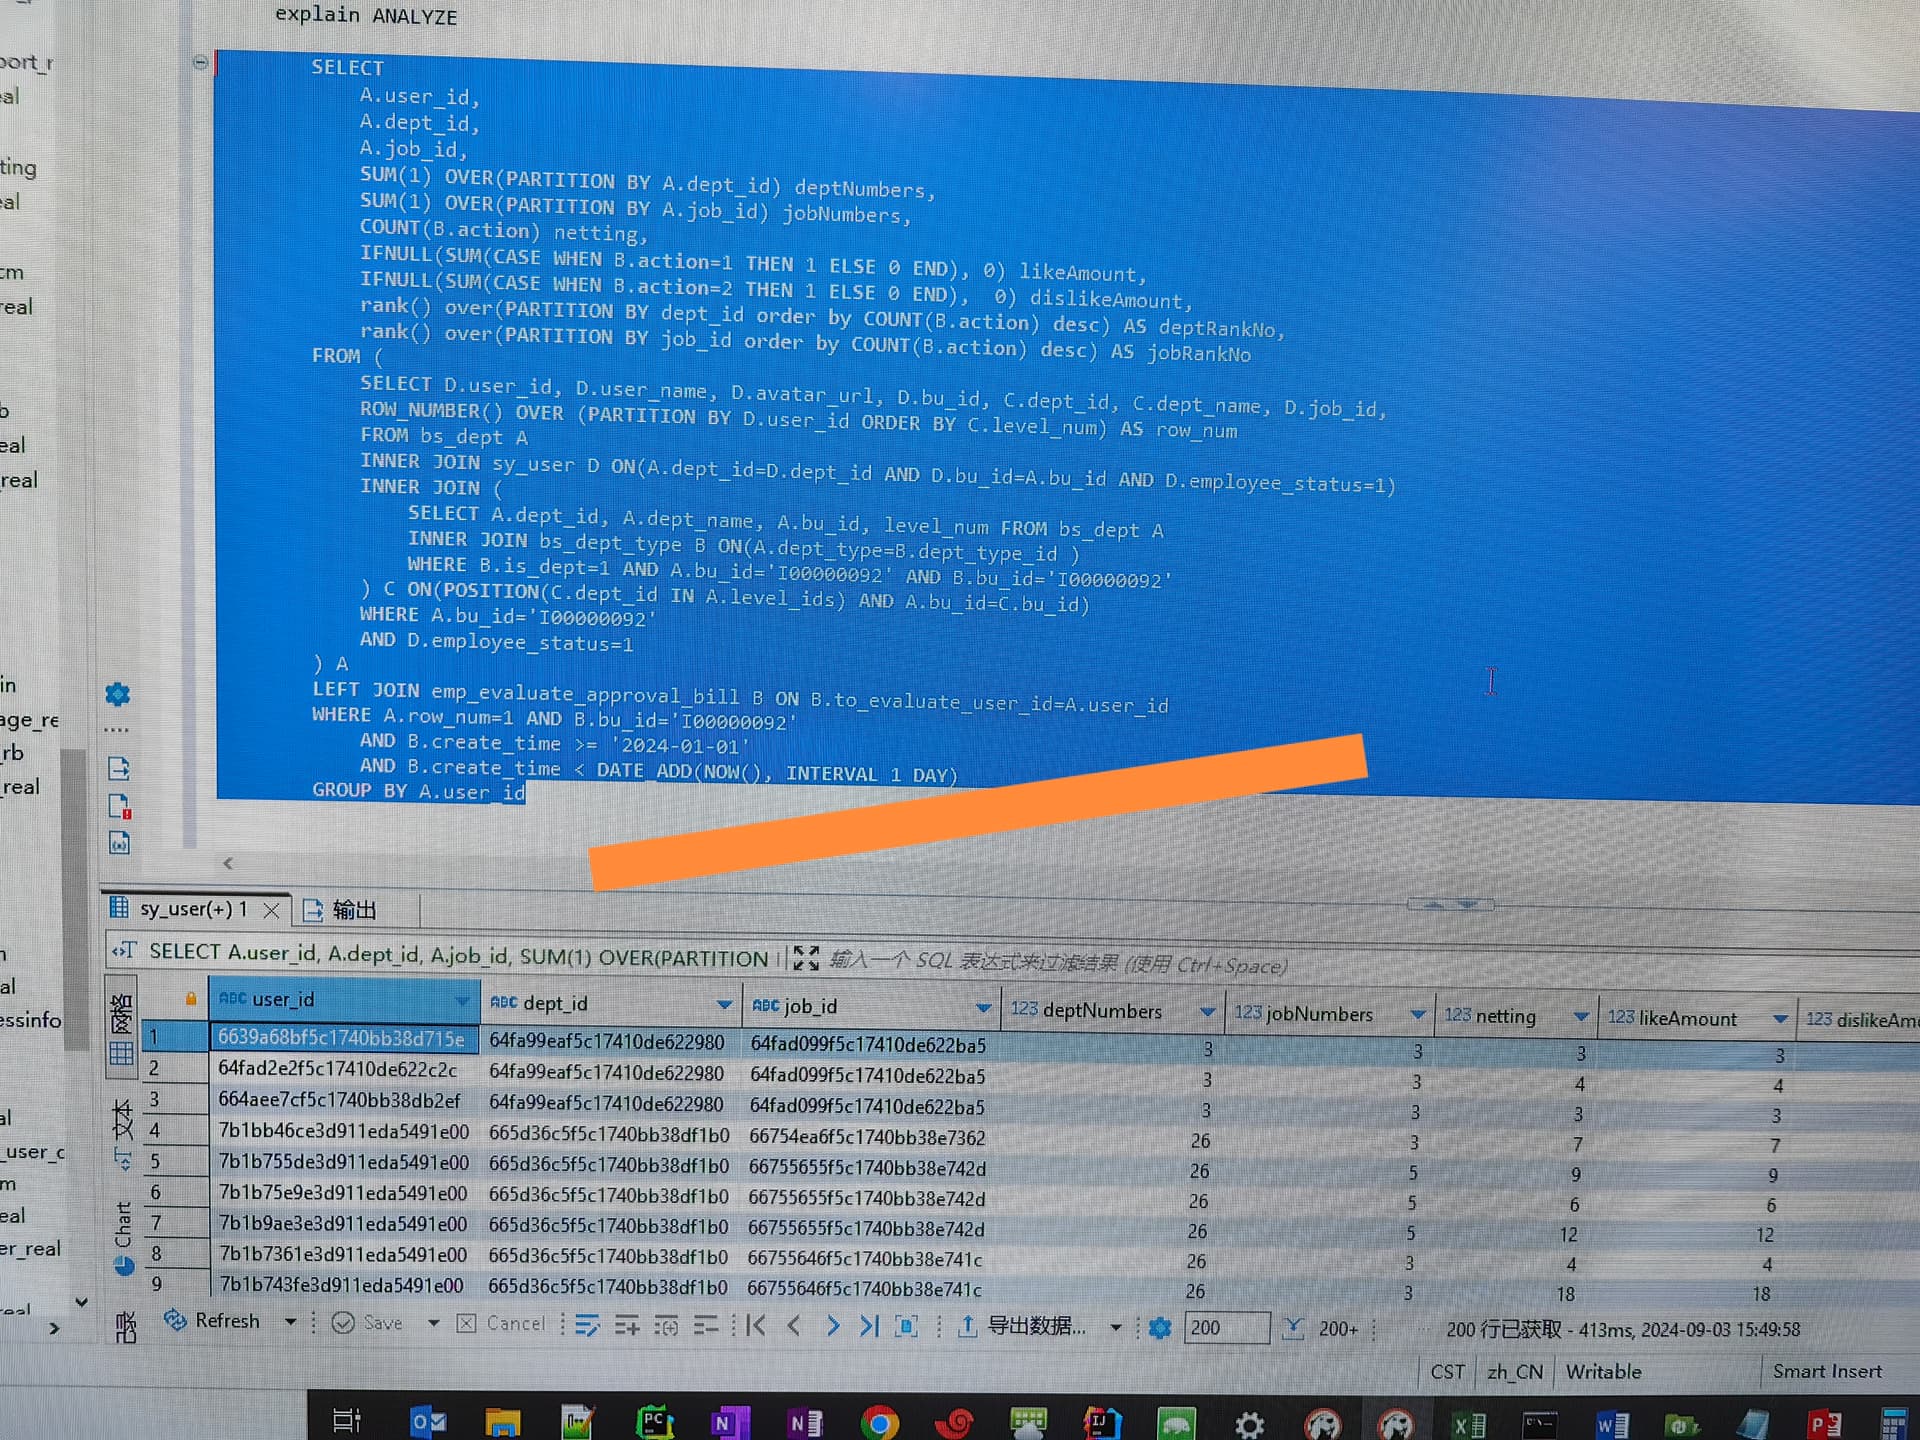Click the blue gear in the editor sidebar

(118, 694)
